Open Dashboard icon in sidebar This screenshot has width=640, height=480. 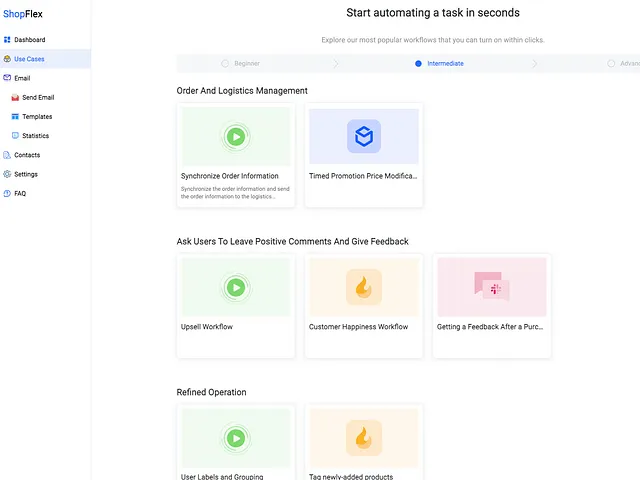coord(7,40)
